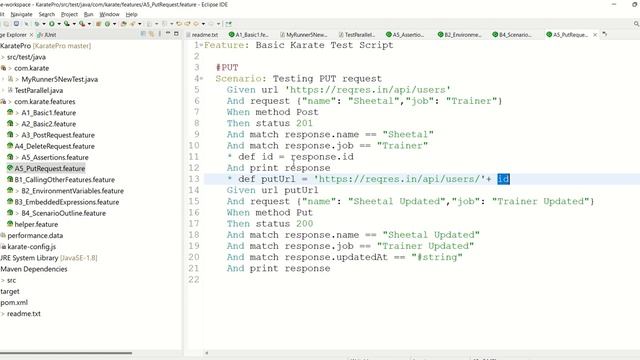Switch to the B4_Scenario editor tab
The height and width of the screenshot is (360, 640).
512,35
